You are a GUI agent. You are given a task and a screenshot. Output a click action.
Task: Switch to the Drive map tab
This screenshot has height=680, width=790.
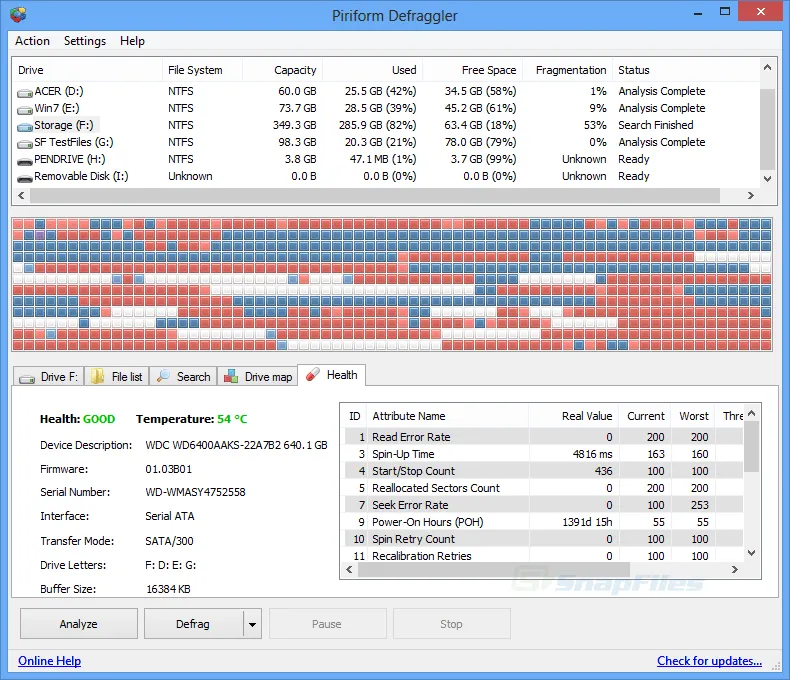[x=257, y=377]
